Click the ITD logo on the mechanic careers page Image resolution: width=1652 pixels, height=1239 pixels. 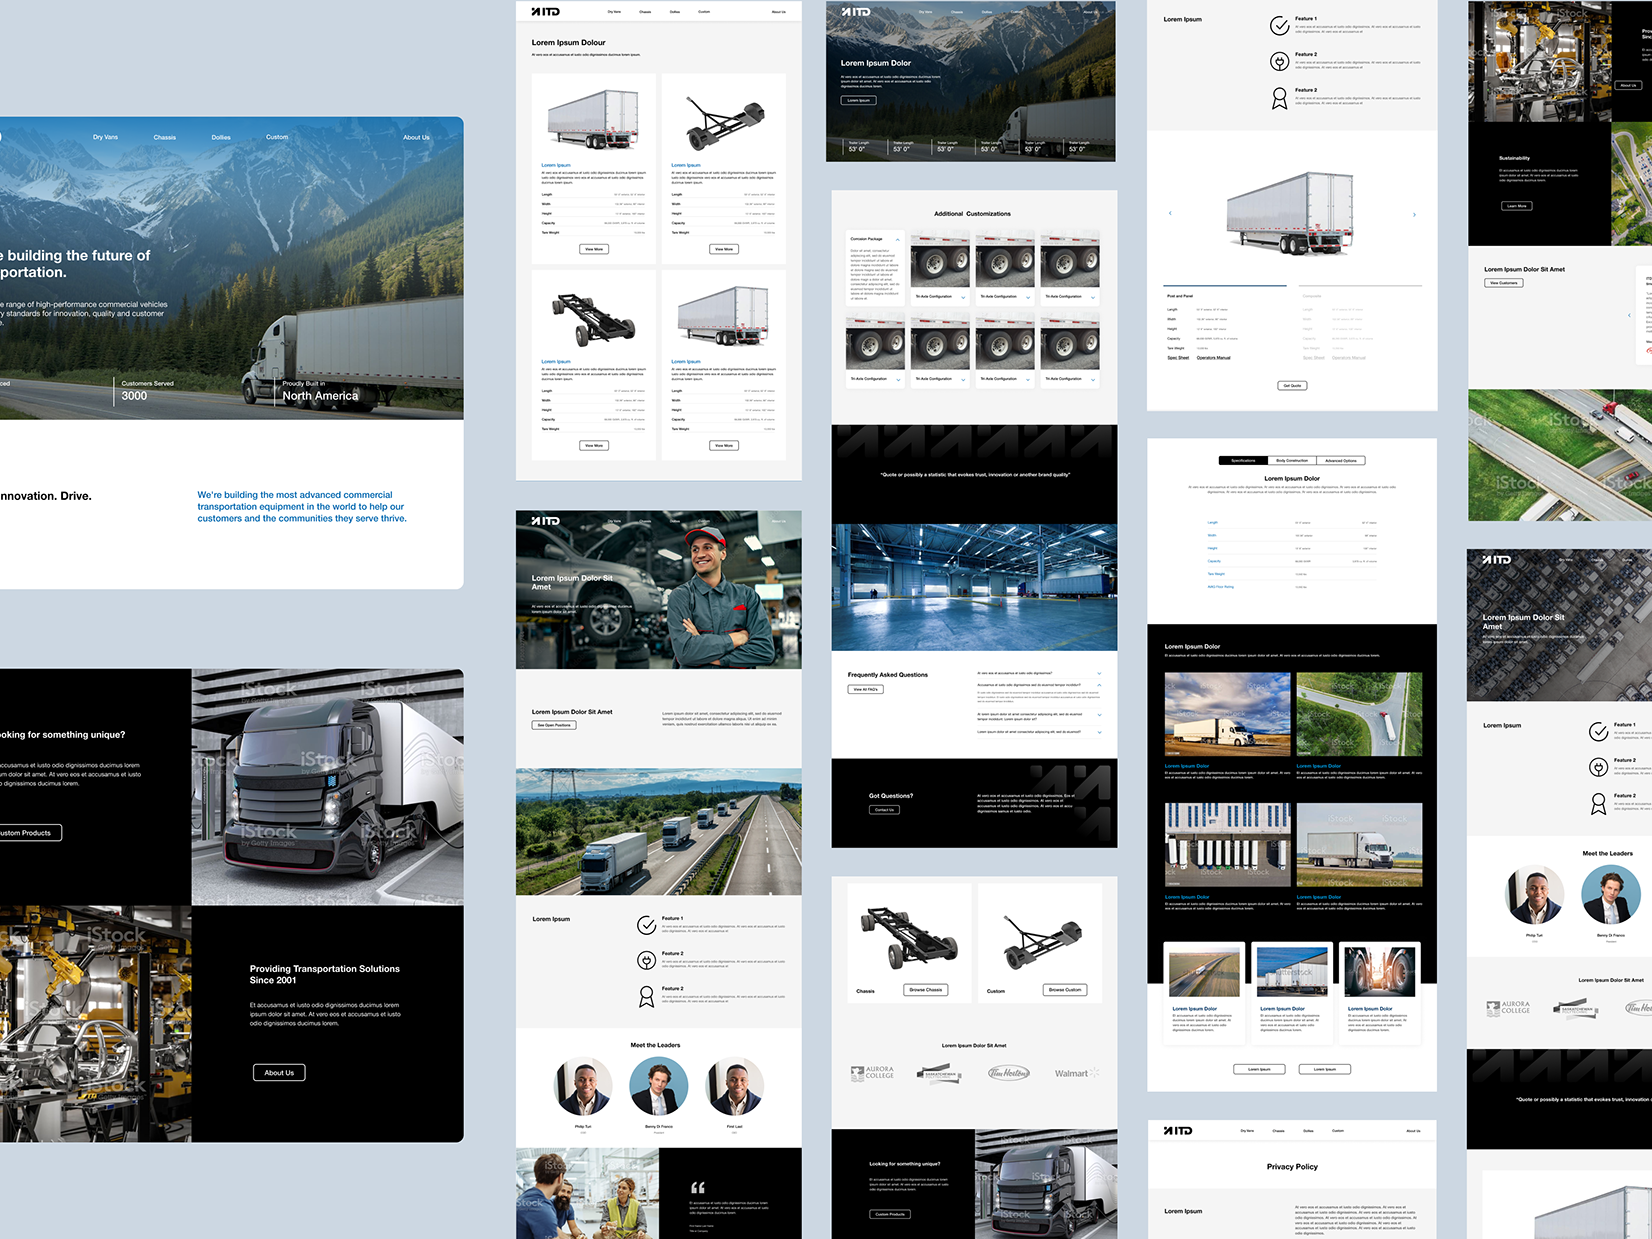tap(545, 521)
